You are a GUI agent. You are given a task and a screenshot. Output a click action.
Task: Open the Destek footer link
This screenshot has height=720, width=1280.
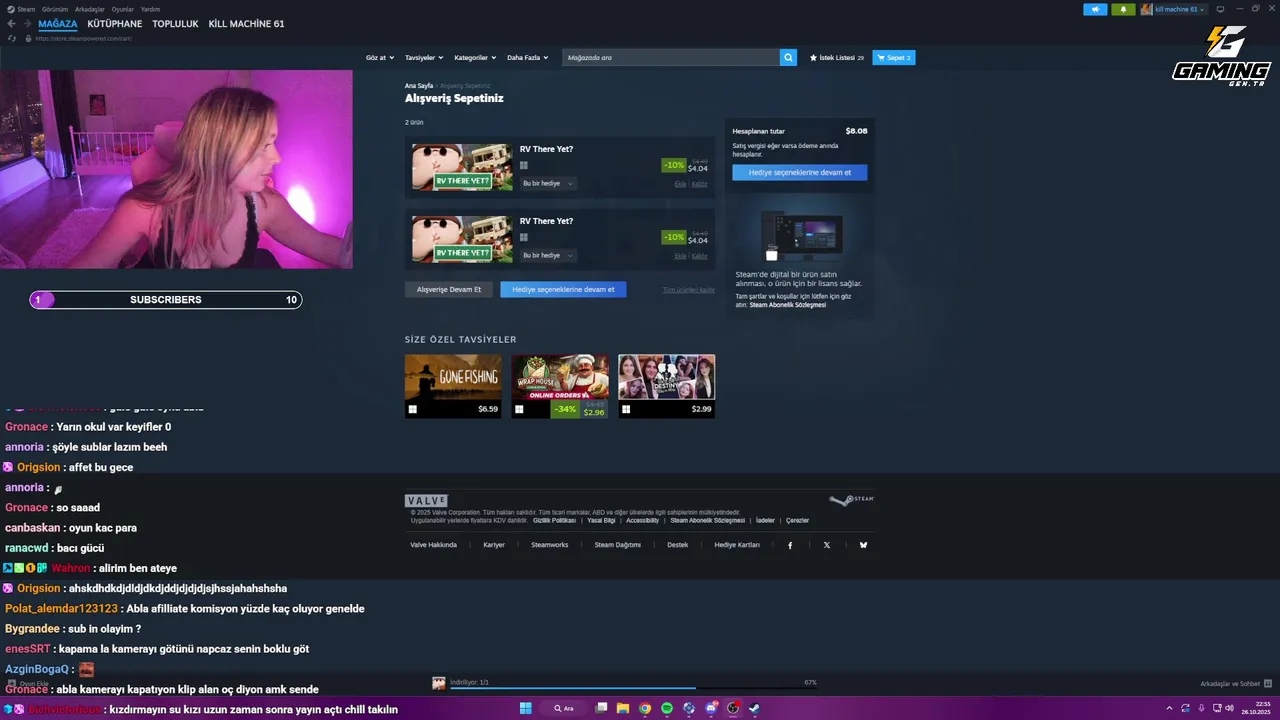(677, 545)
